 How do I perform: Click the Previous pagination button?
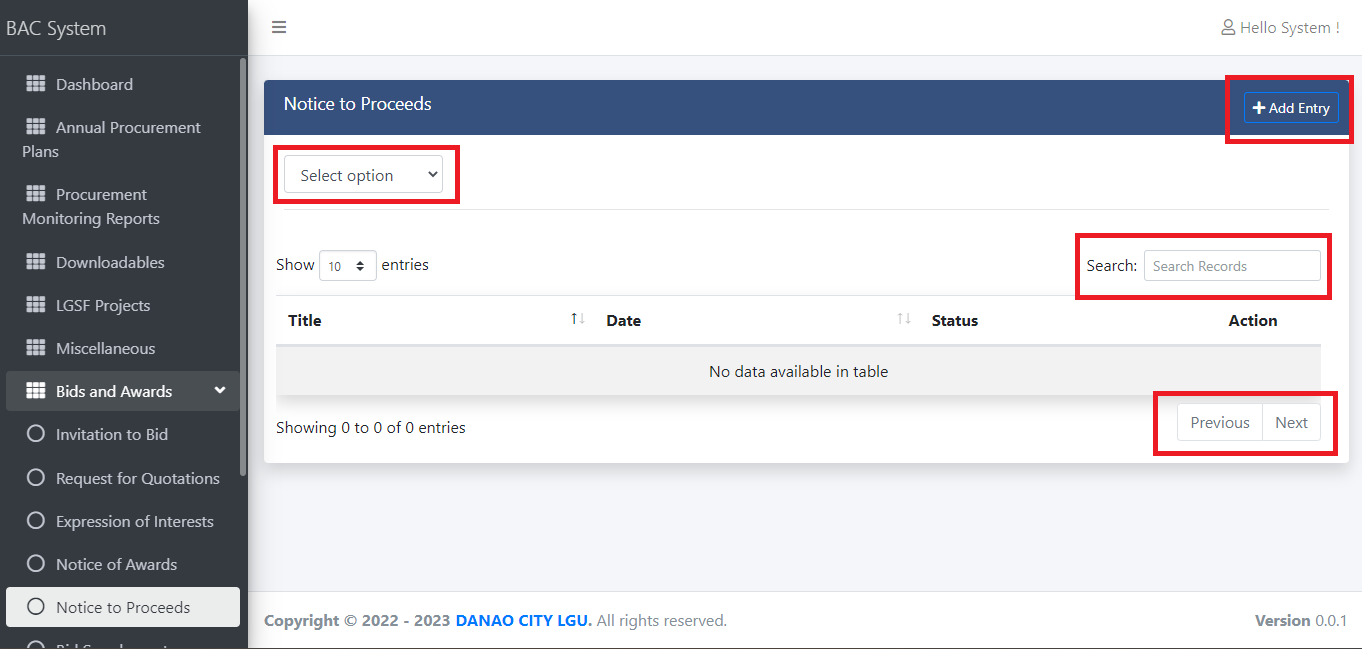tap(1220, 422)
